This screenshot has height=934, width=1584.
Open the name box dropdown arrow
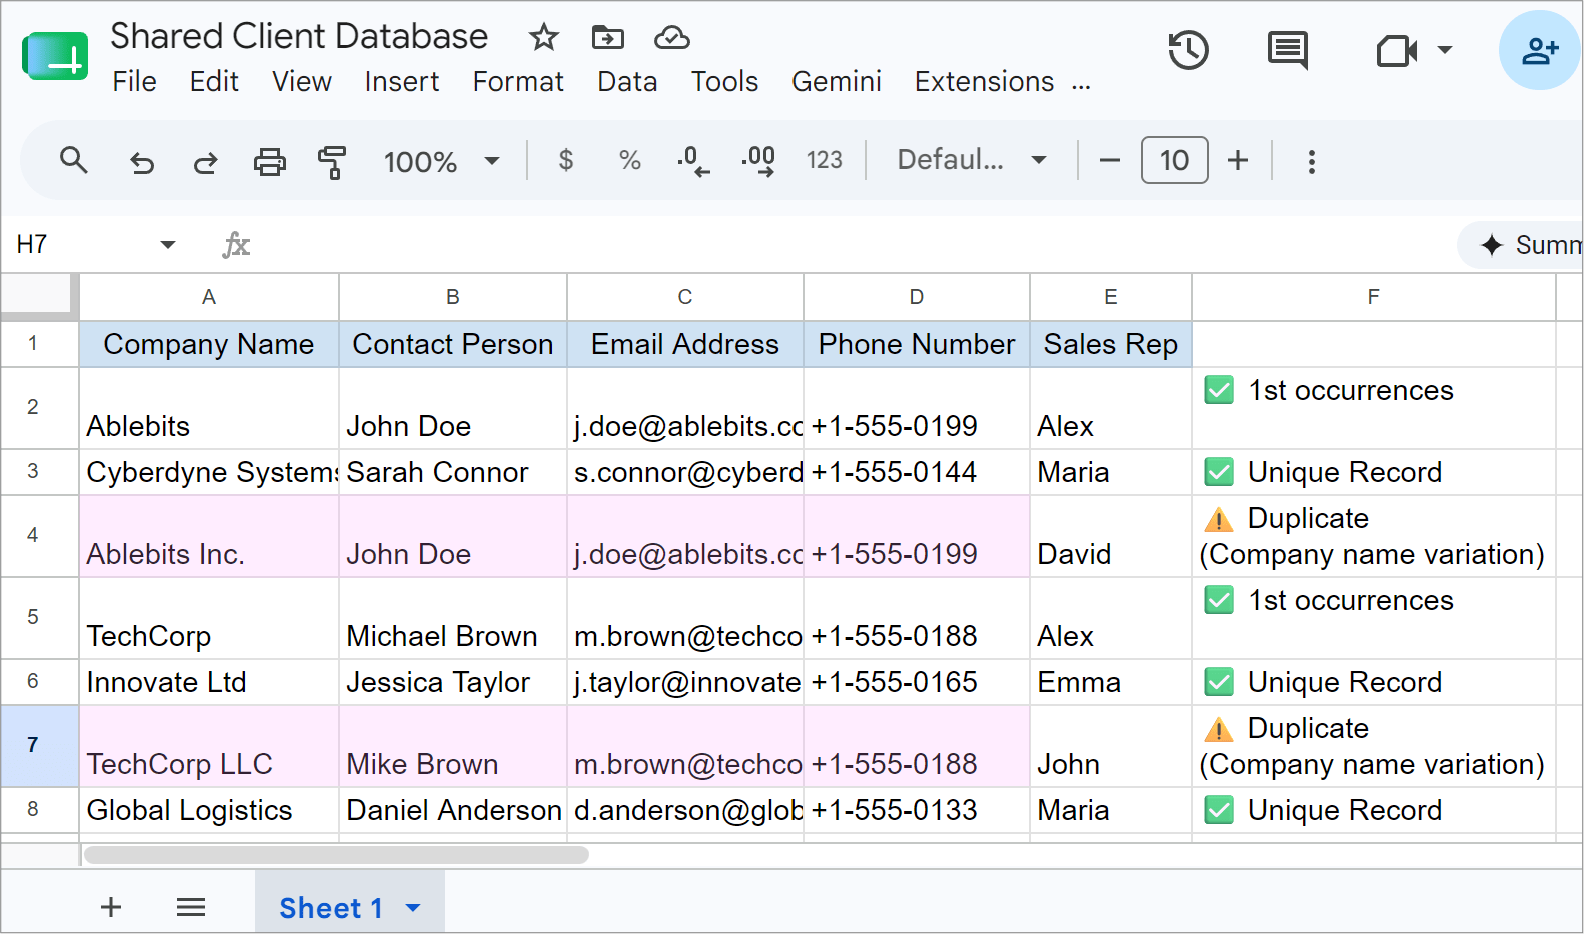point(168,245)
